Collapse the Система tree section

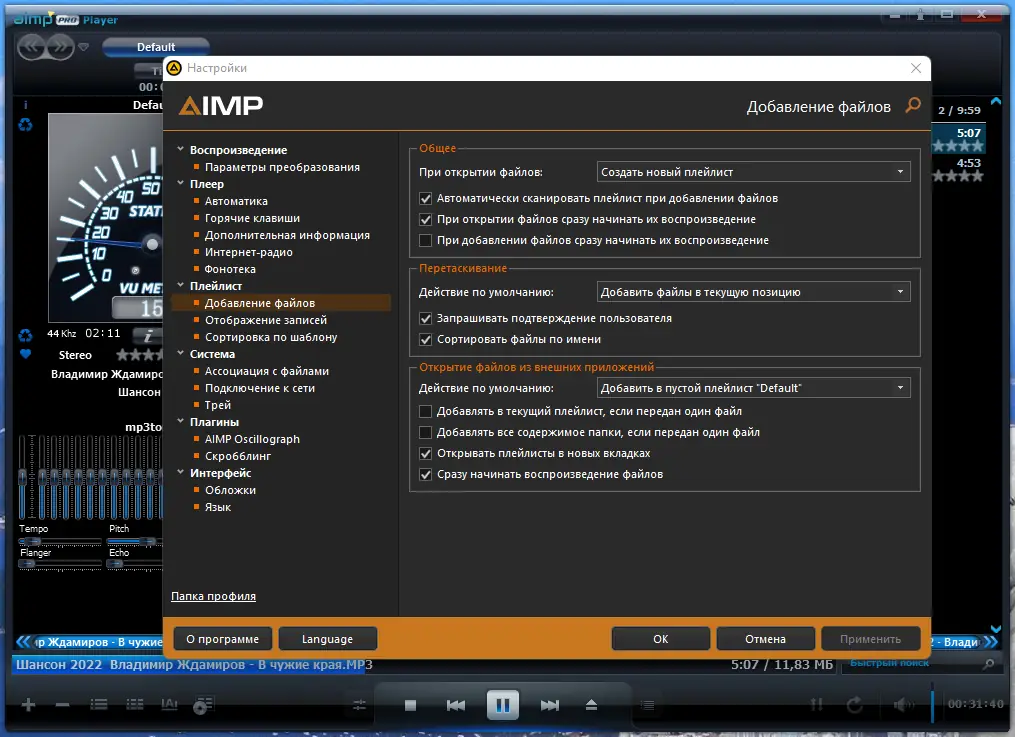[181, 353]
